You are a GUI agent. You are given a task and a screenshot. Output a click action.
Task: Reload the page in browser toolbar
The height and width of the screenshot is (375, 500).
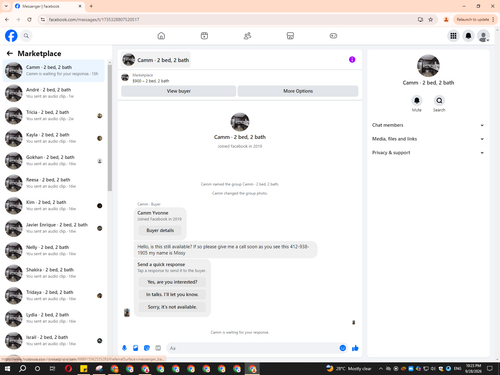click(x=29, y=19)
